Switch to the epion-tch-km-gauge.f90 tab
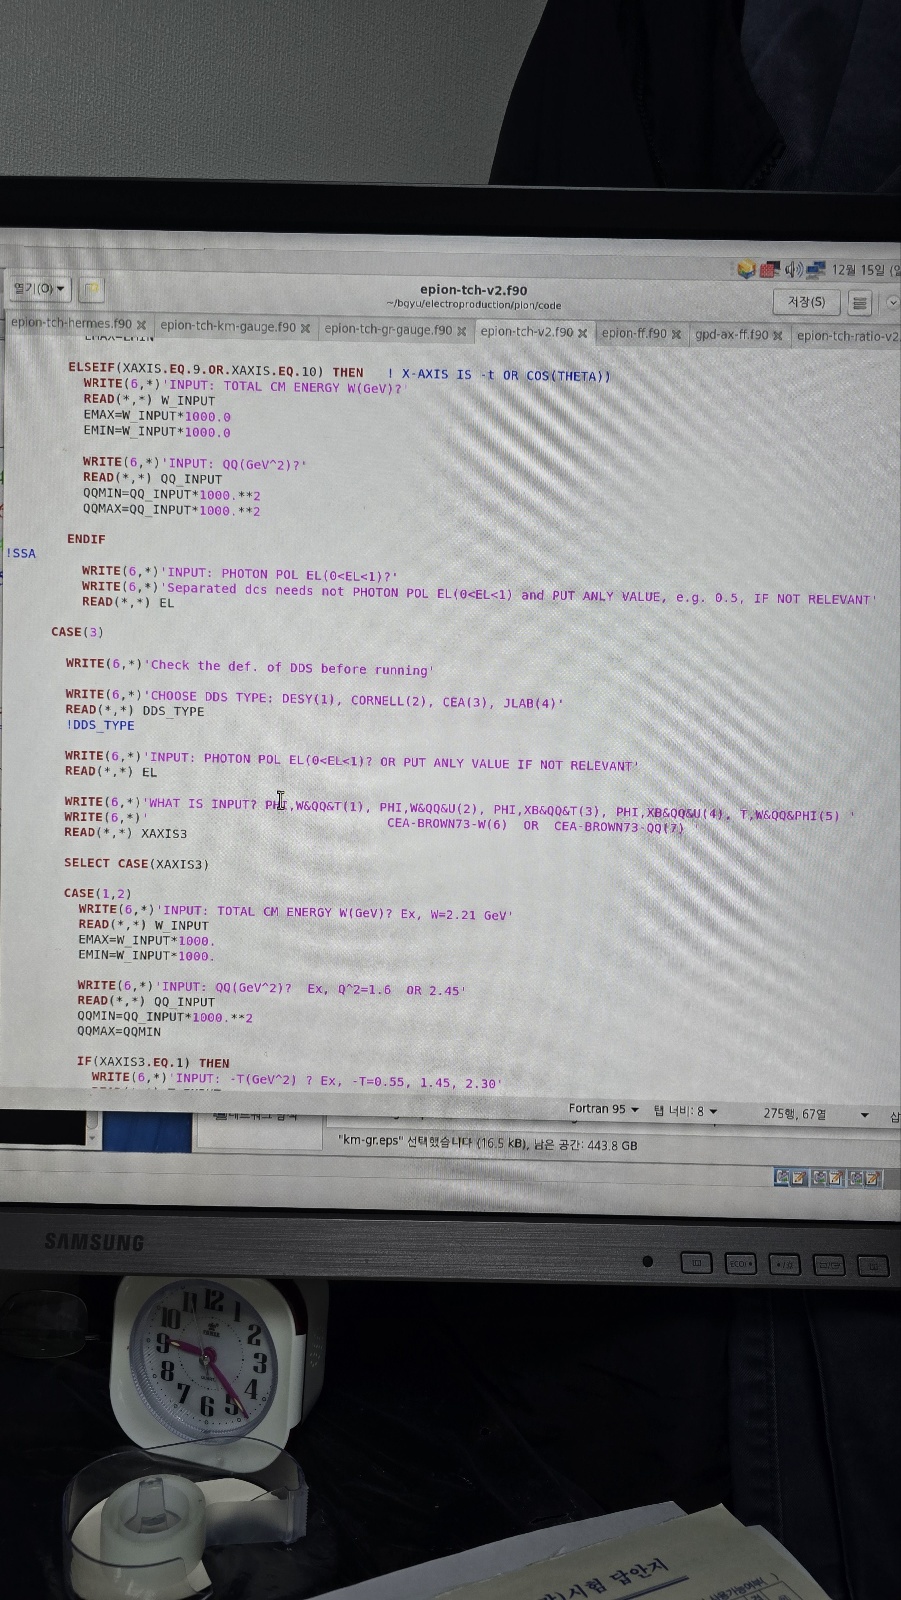Screen dimensions: 901x1600 click(x=227, y=326)
